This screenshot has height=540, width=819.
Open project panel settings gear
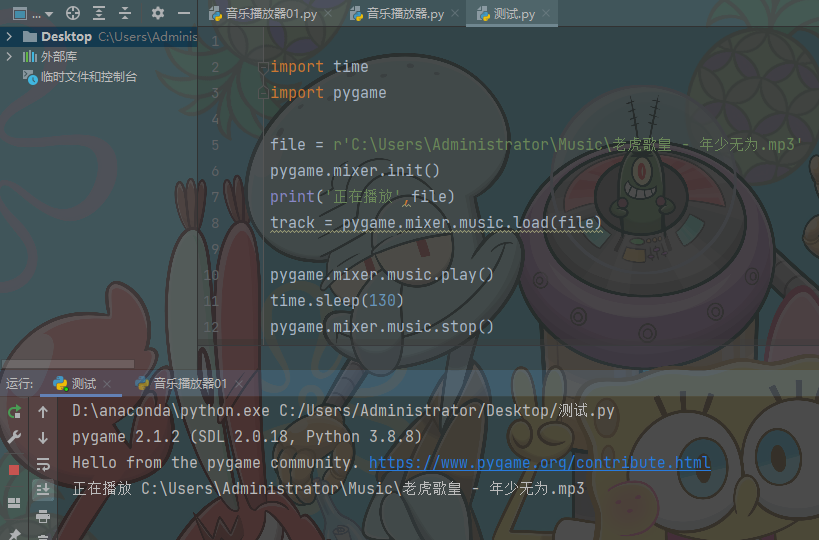158,13
